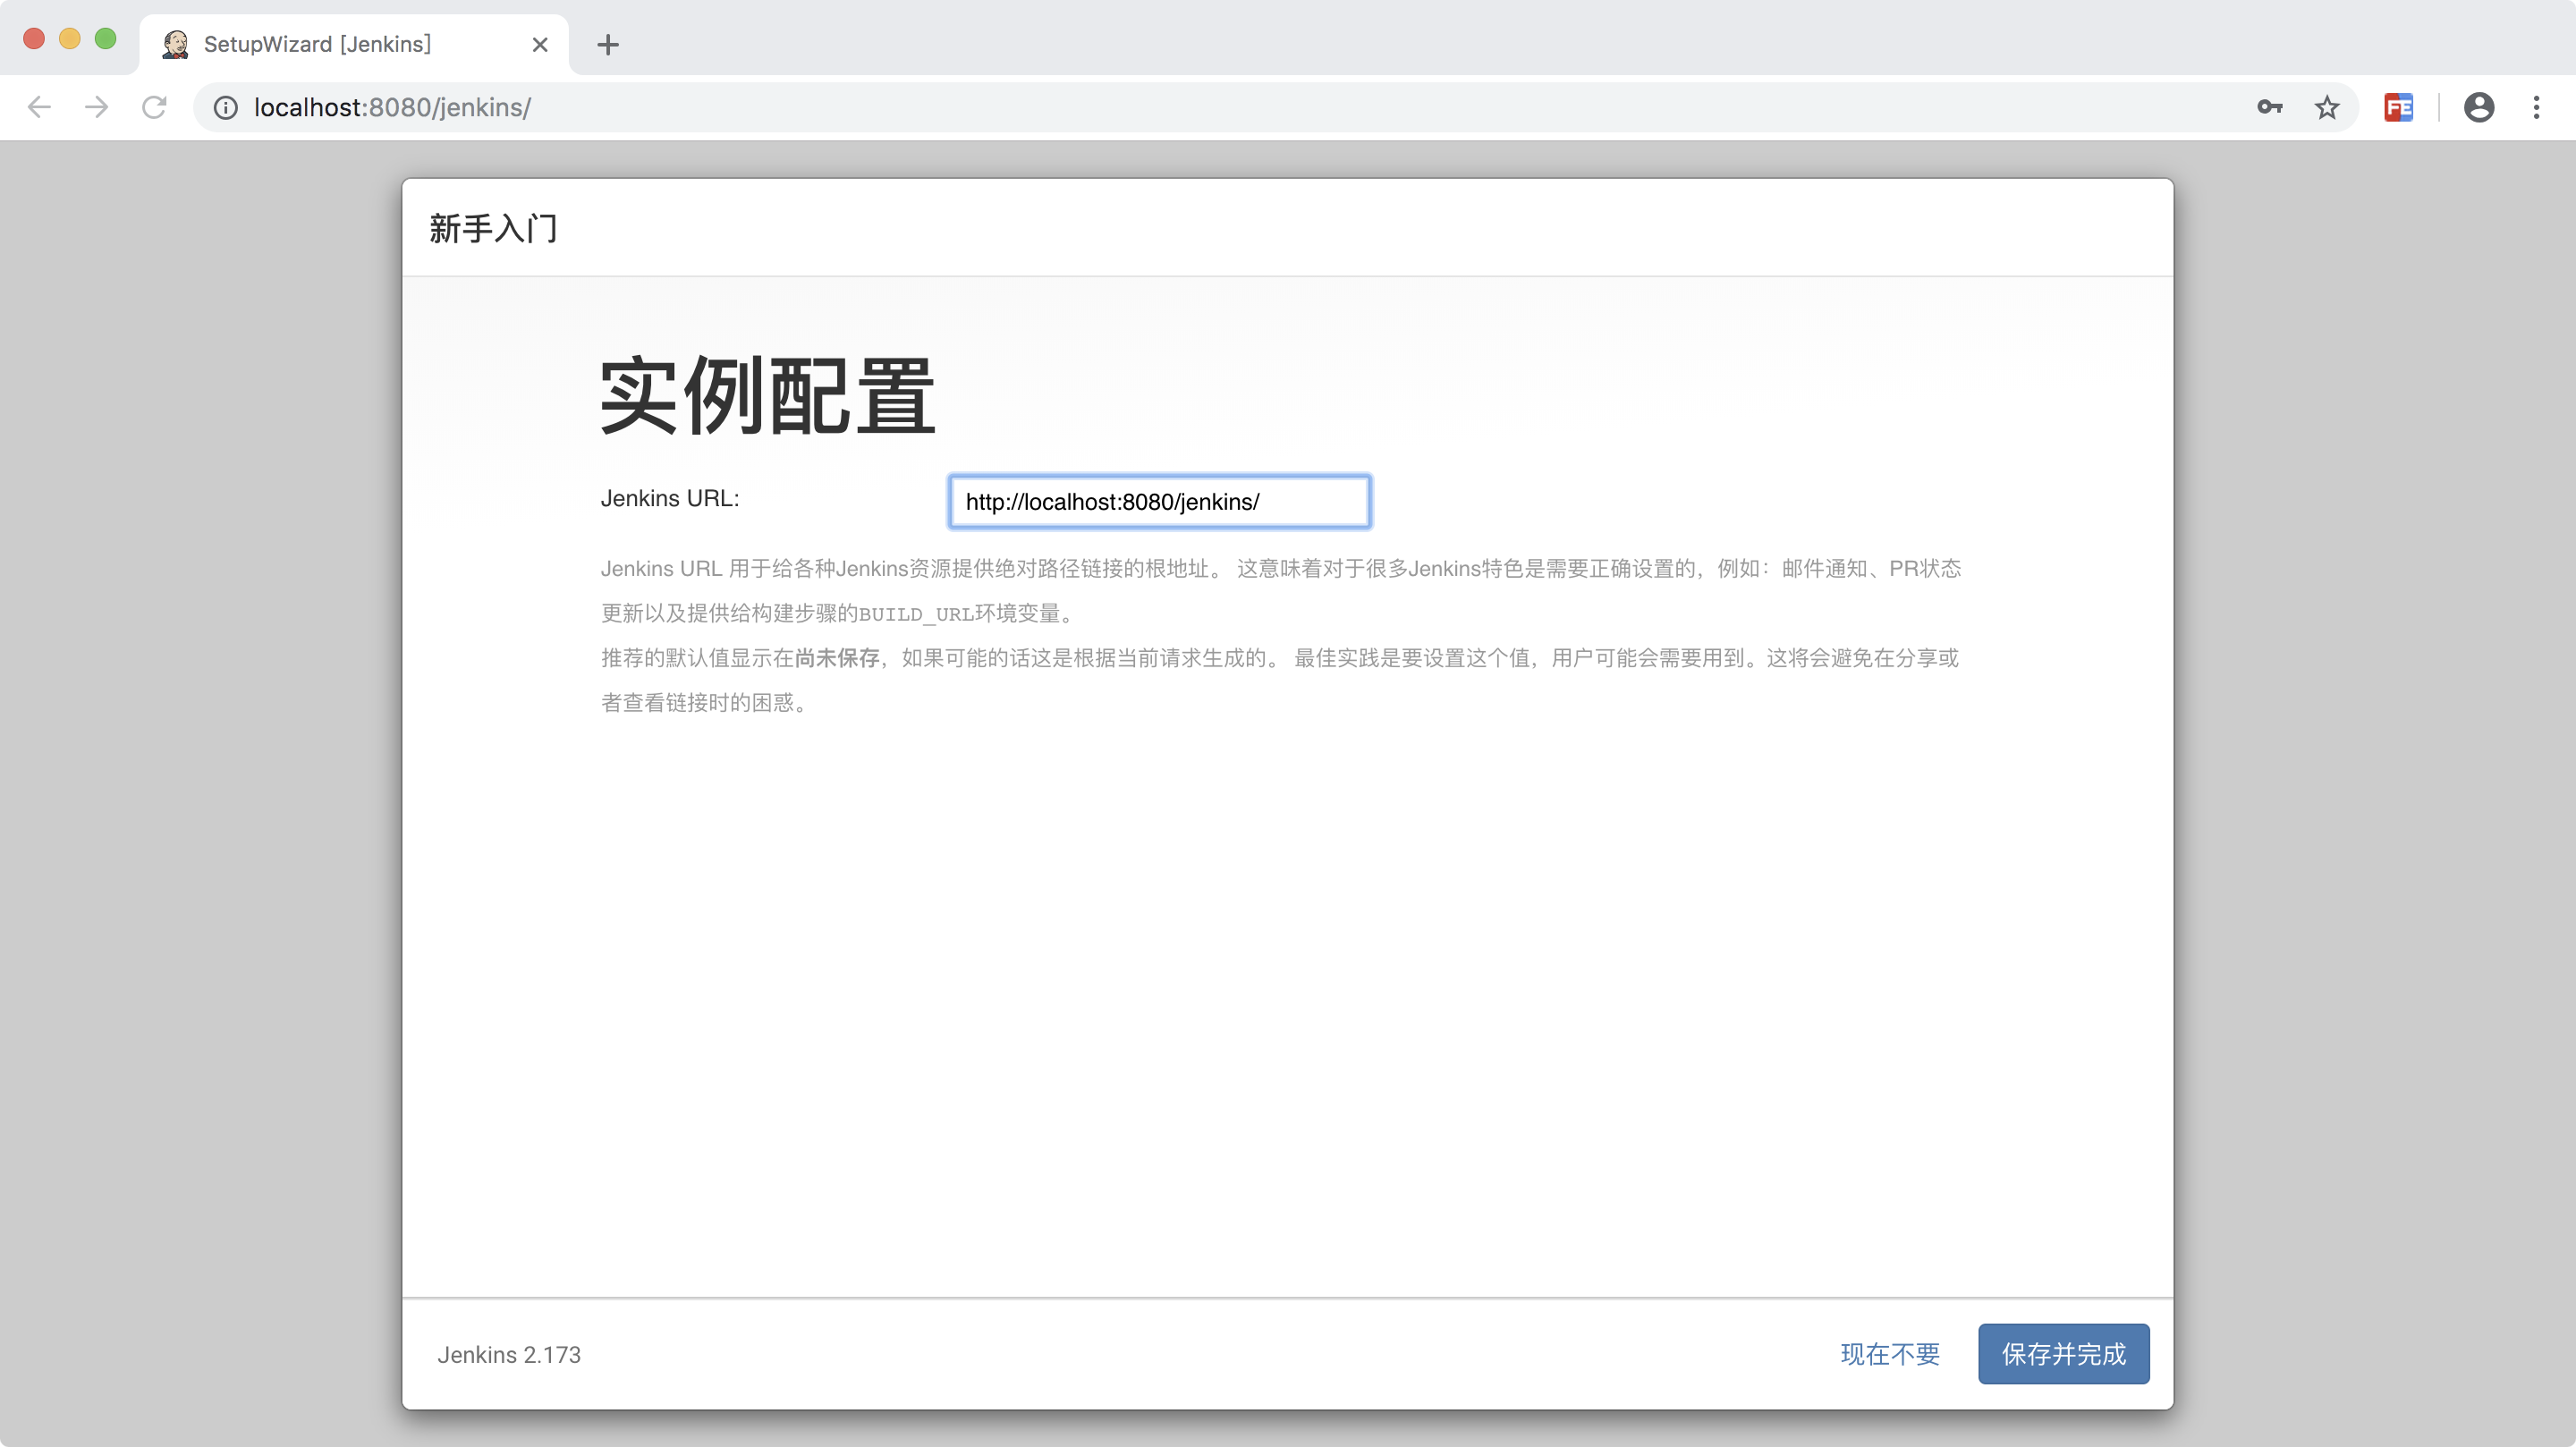Click the browser back arrow

tap(39, 107)
